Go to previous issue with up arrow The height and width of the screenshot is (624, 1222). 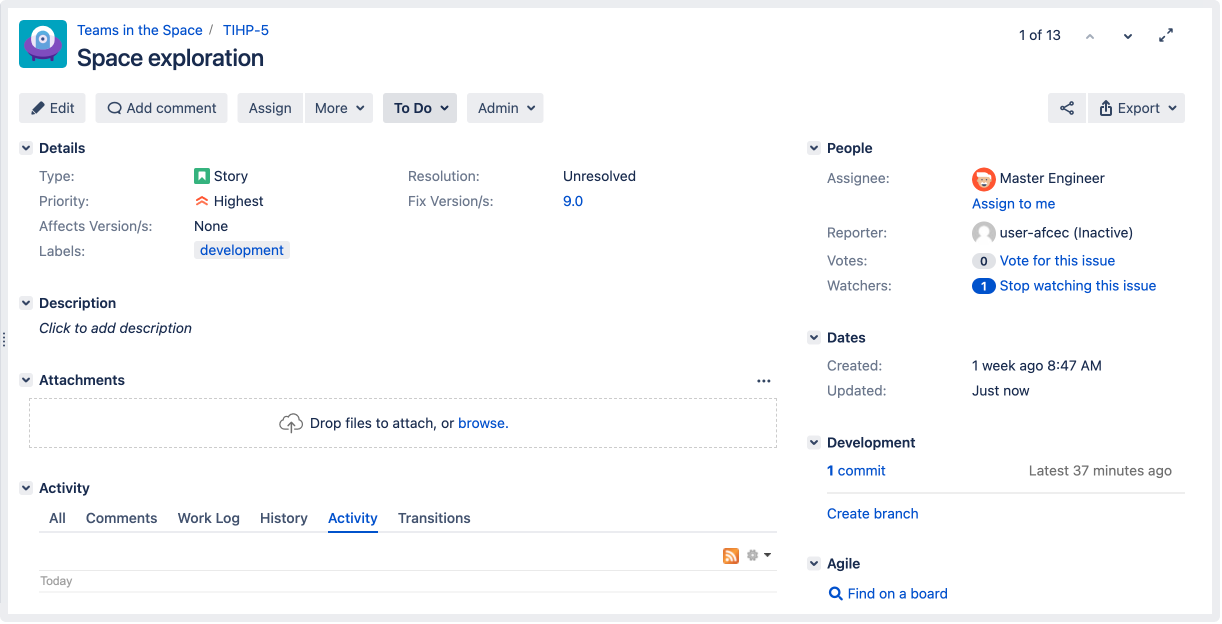point(1090,36)
